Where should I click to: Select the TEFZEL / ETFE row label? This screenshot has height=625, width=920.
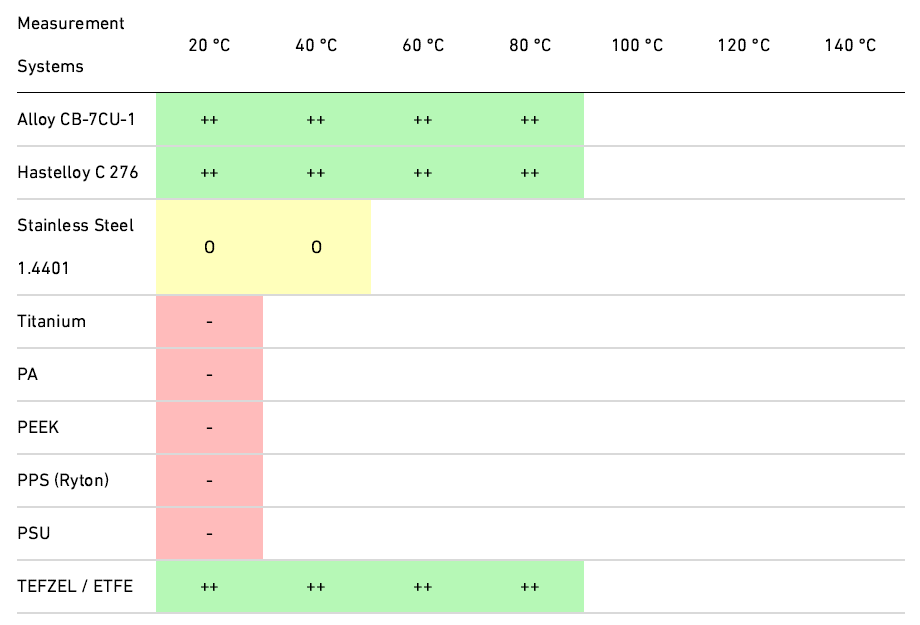[x=75, y=587]
